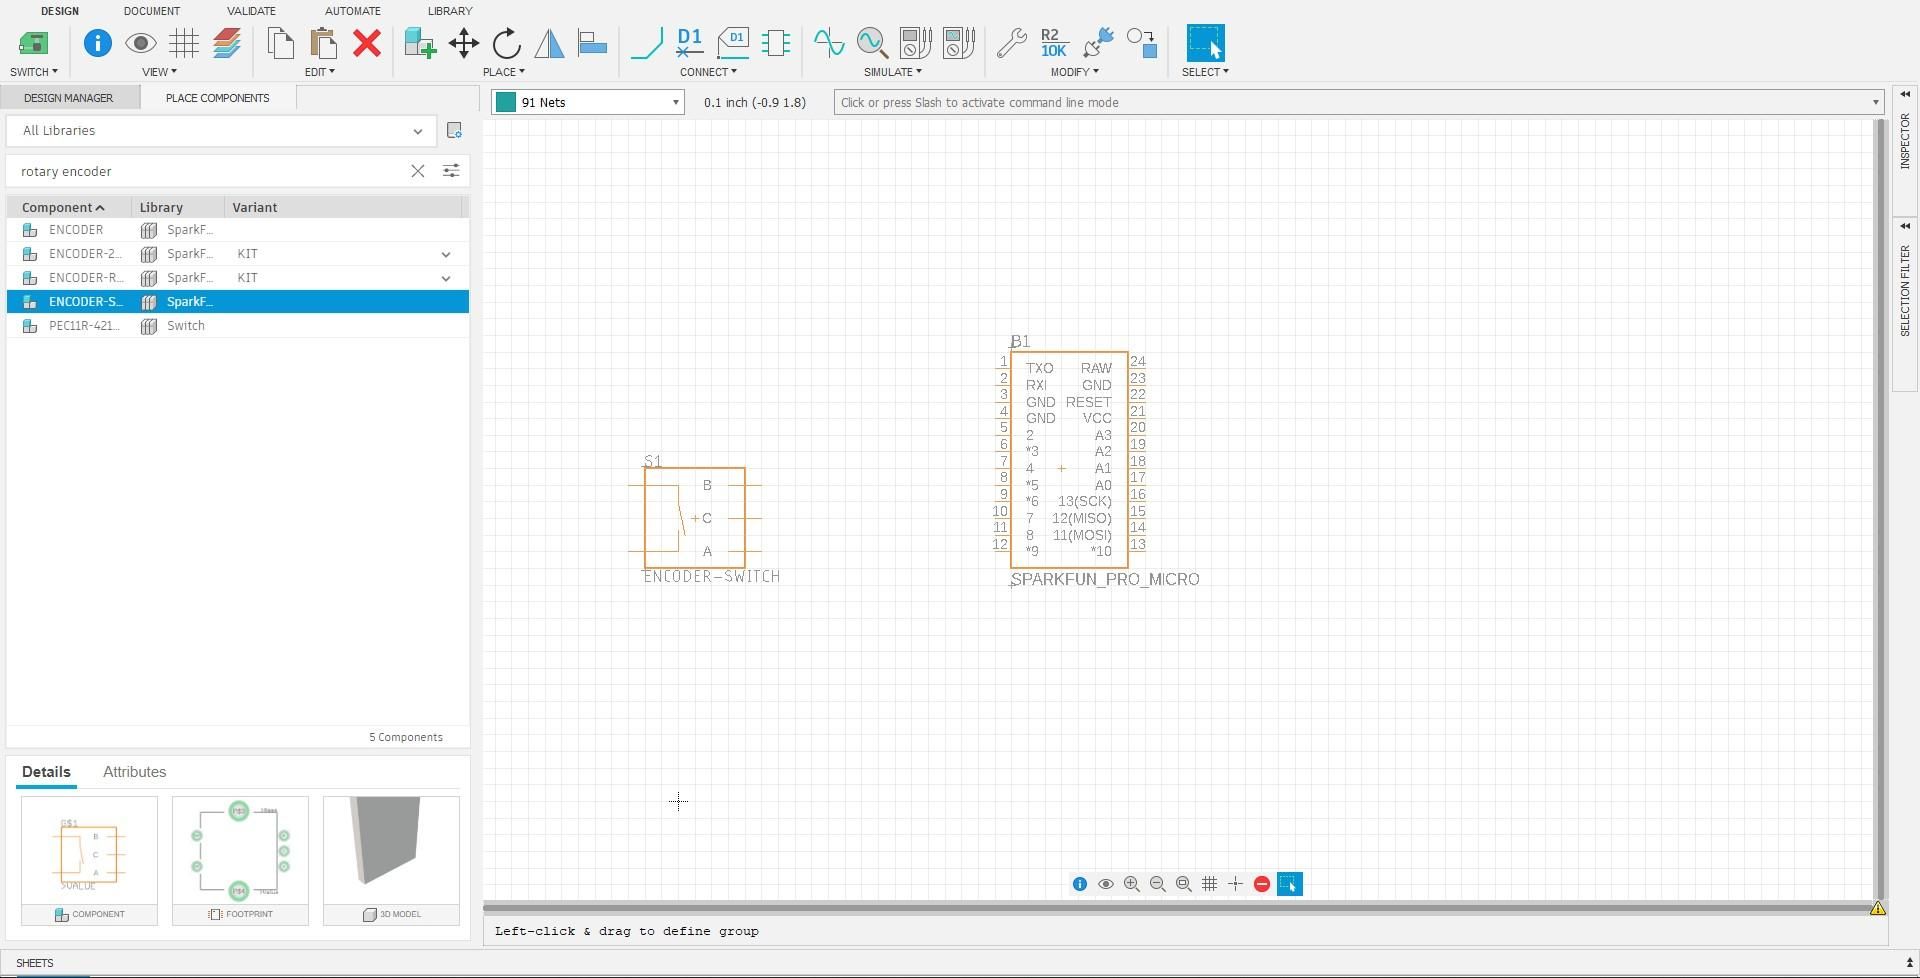
Task: Switch to the Attributes panel
Action: tap(134, 771)
